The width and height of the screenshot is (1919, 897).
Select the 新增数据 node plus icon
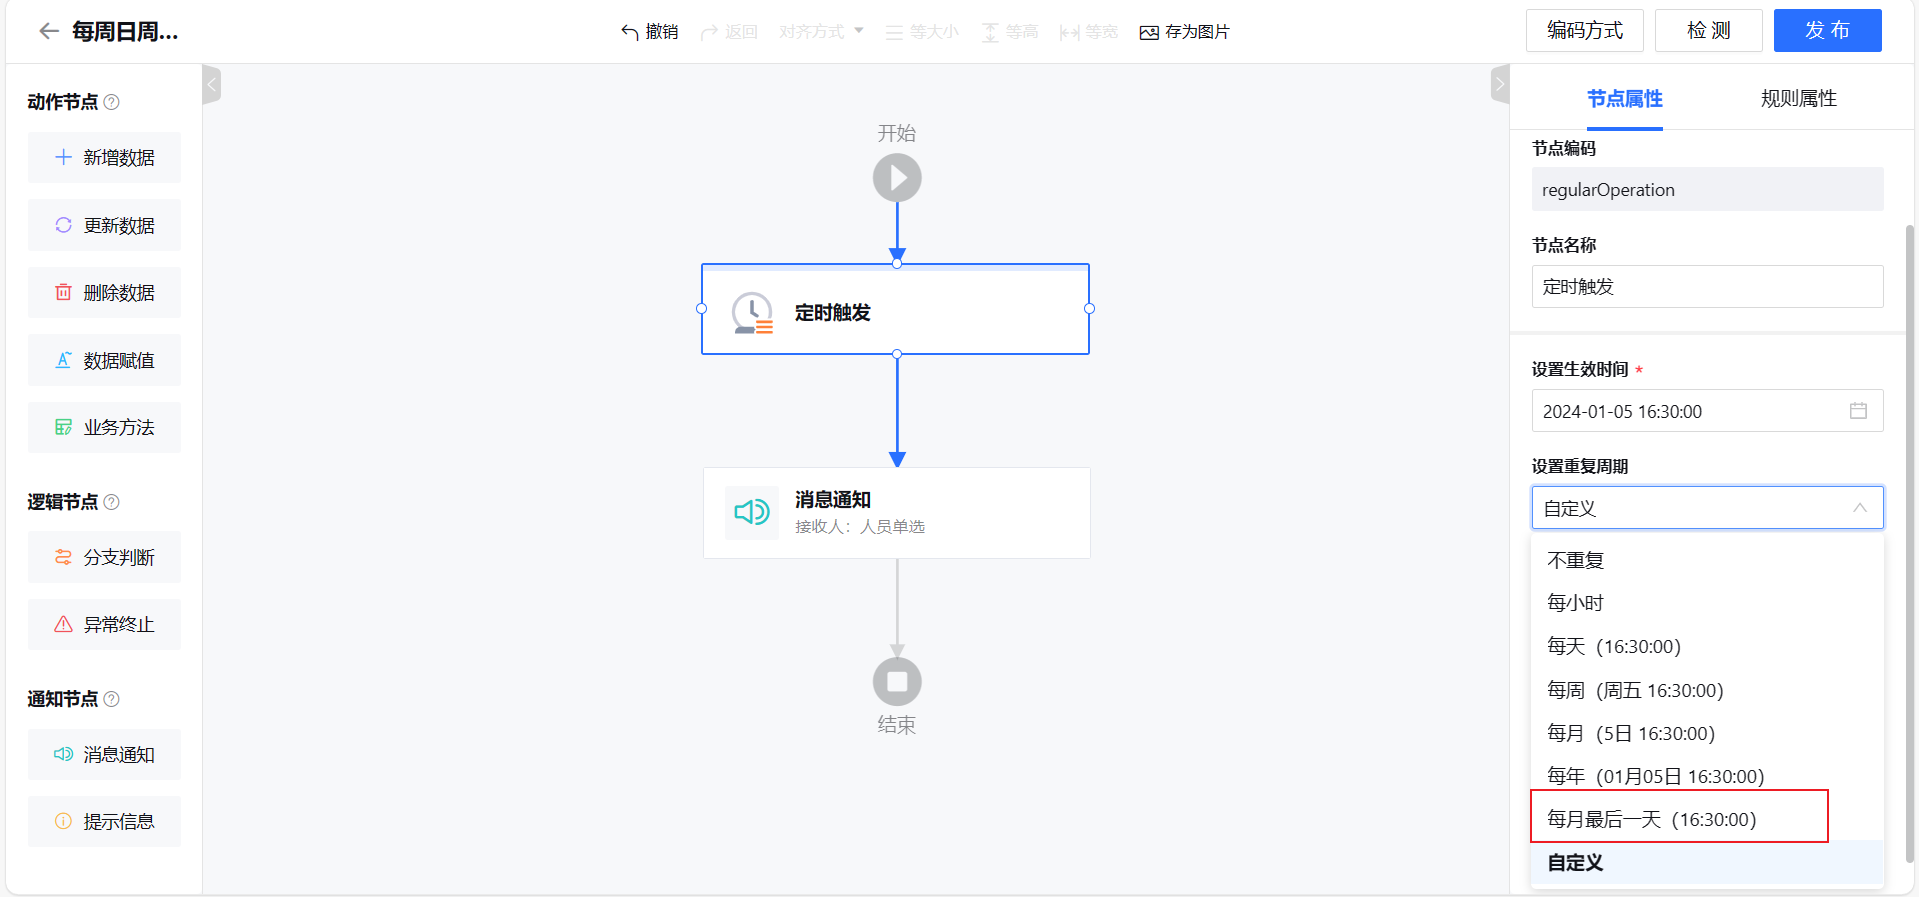click(x=63, y=157)
